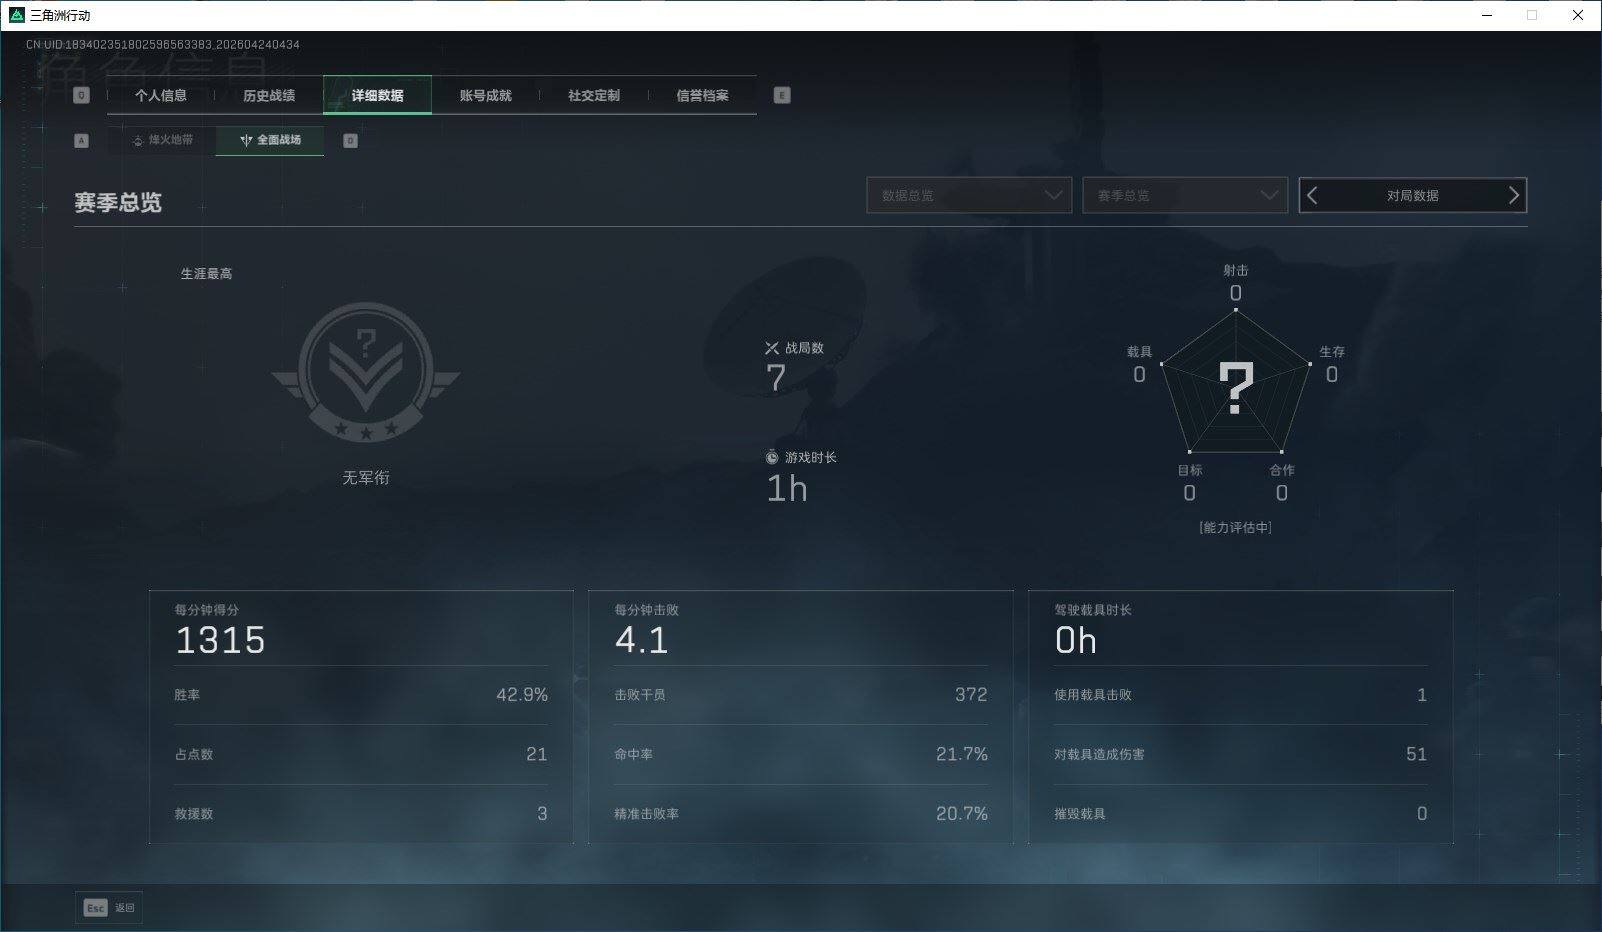
Task: Switch to 烽火地带 mode sub-tab
Action: pyautogui.click(x=162, y=140)
